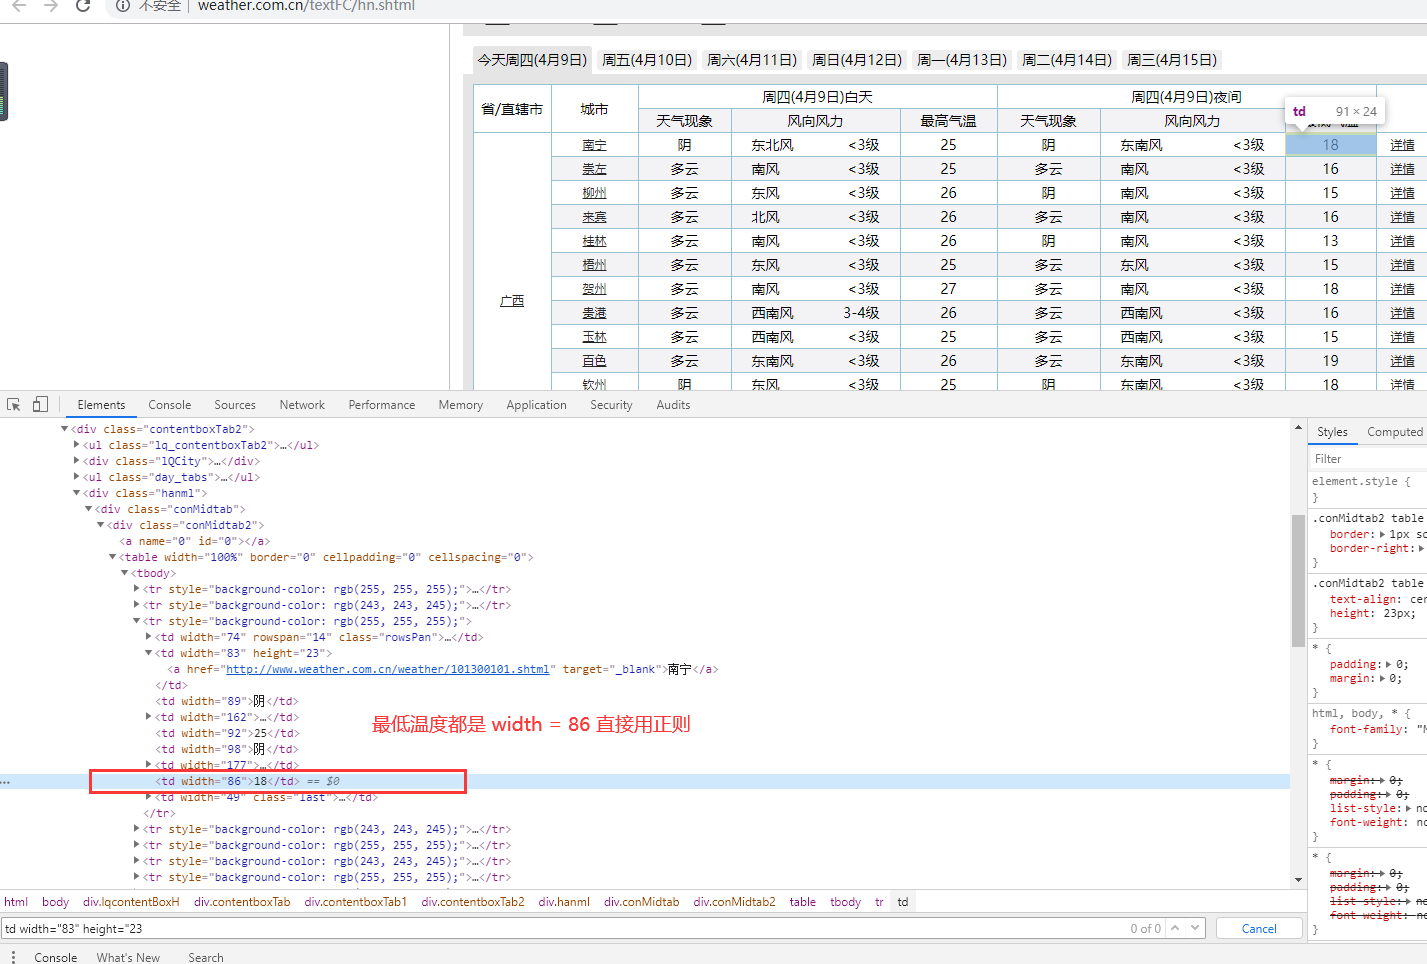This screenshot has width=1427, height=964.
Task: Switch to the Application tab
Action: [x=537, y=405]
